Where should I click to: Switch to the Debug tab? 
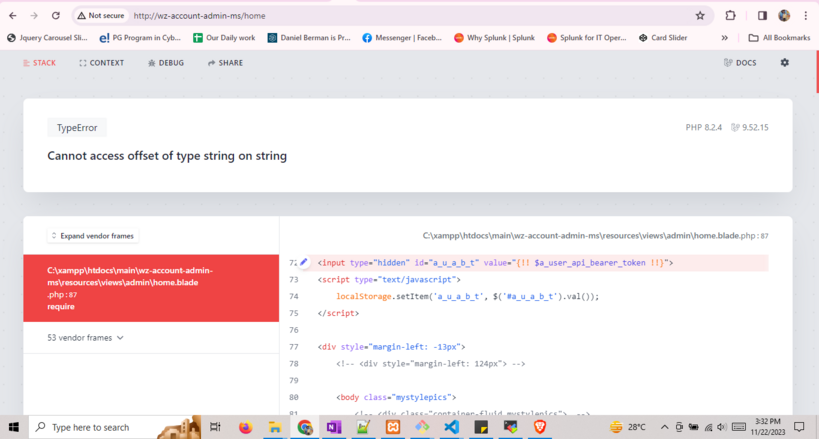pos(165,63)
